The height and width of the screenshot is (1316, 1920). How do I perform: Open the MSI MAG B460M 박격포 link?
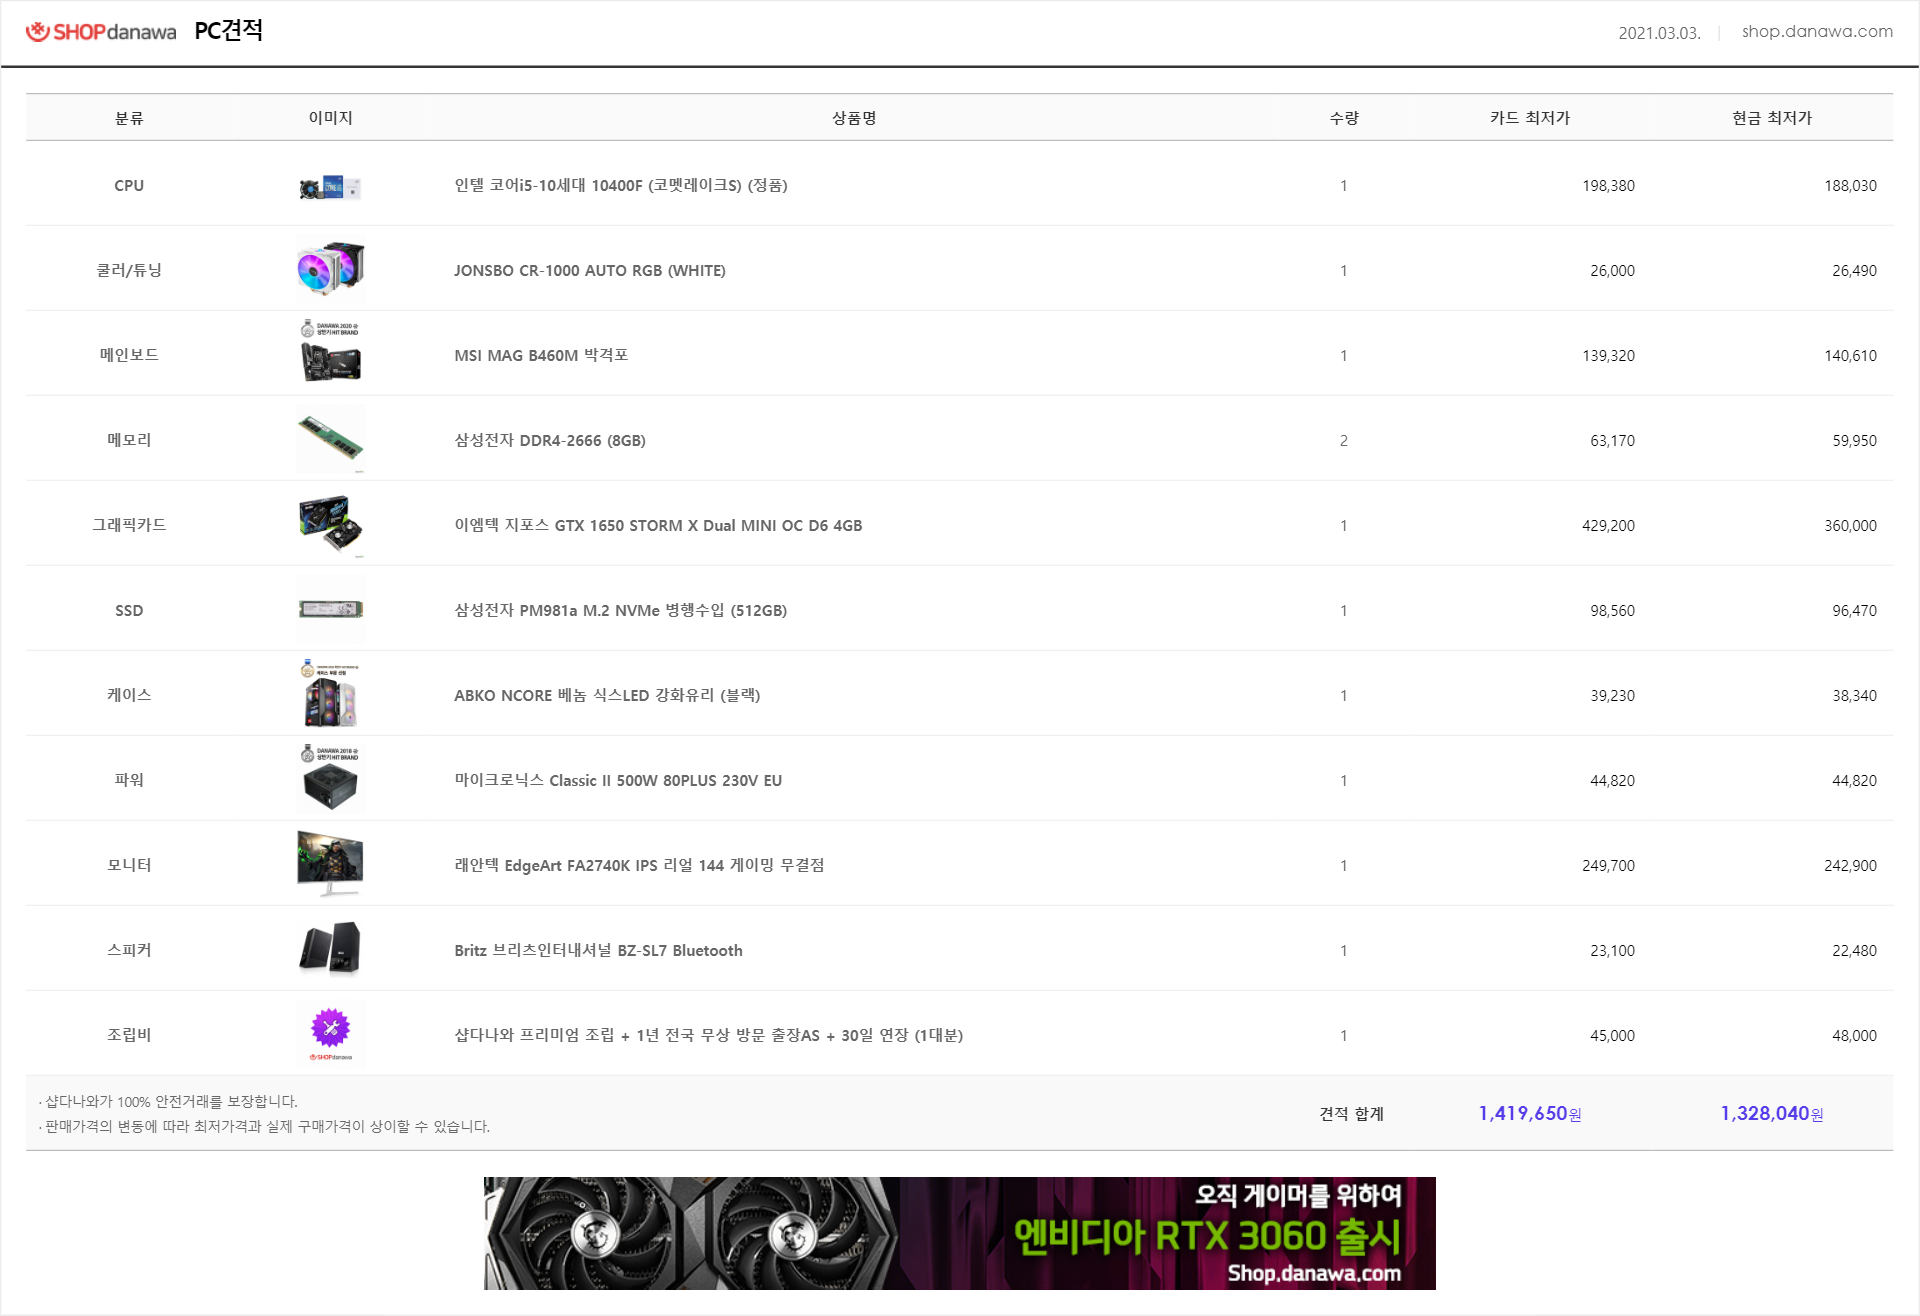point(541,356)
